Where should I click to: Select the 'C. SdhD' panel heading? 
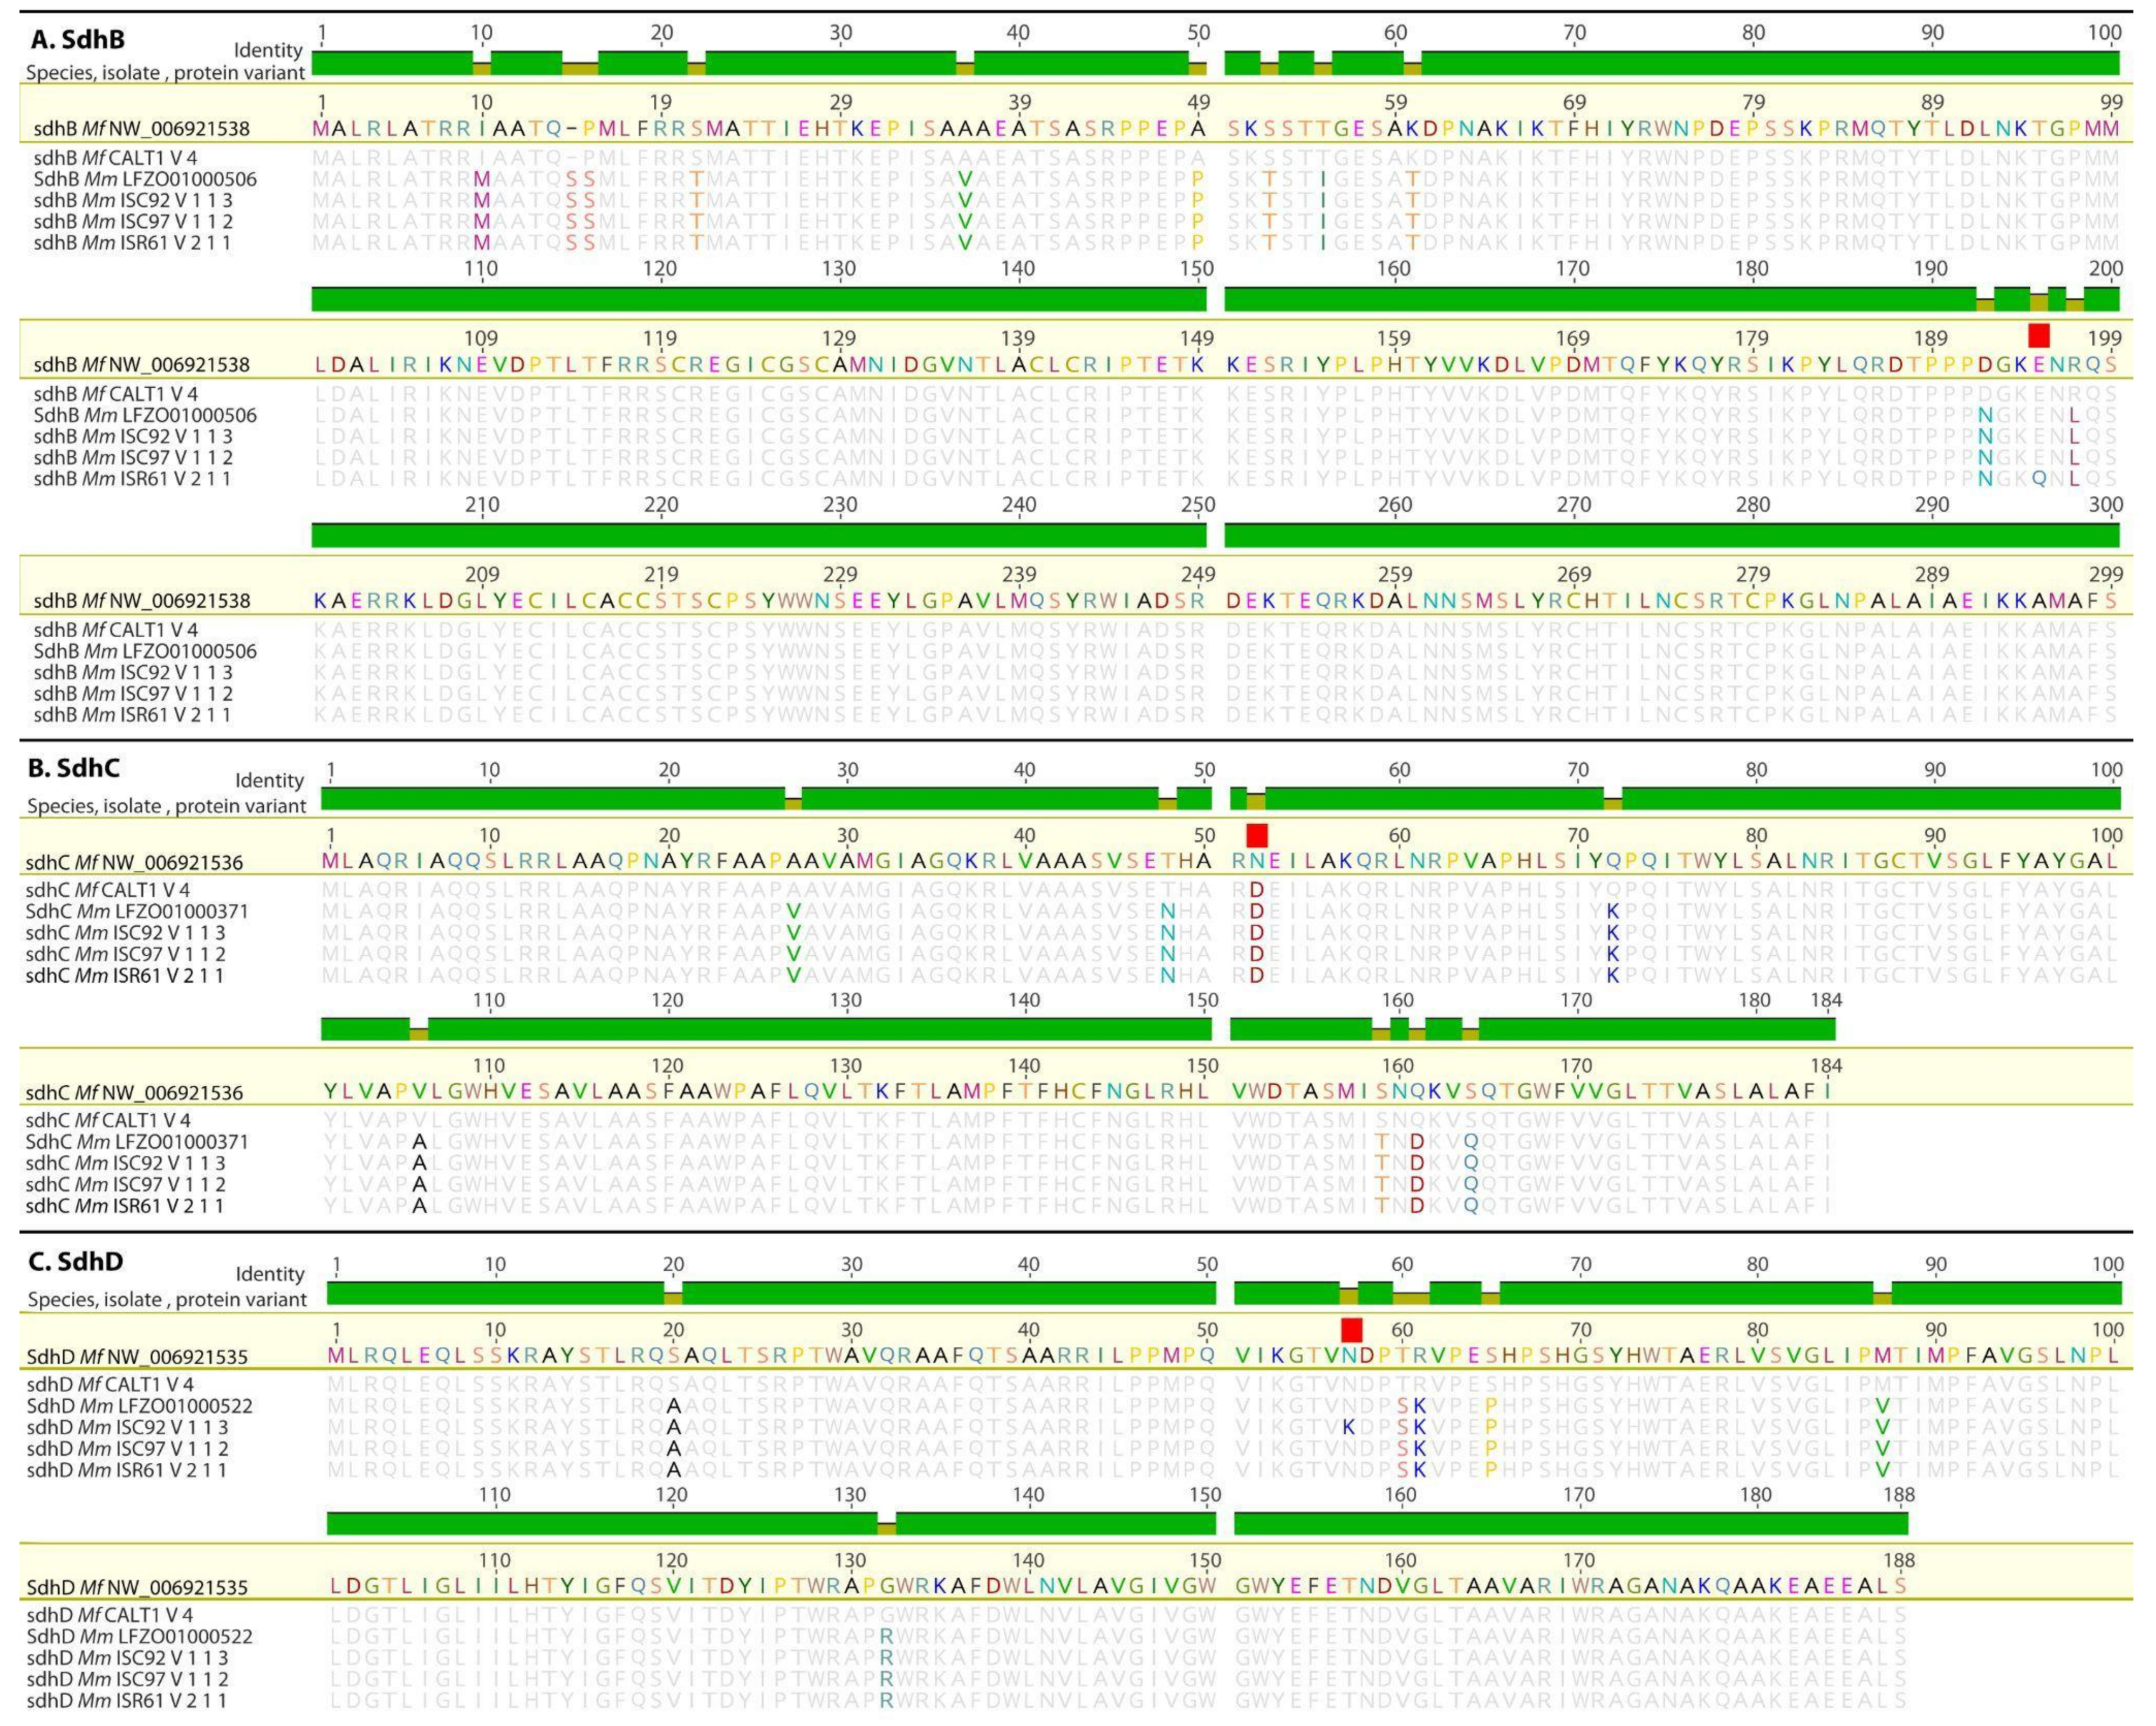click(76, 1262)
